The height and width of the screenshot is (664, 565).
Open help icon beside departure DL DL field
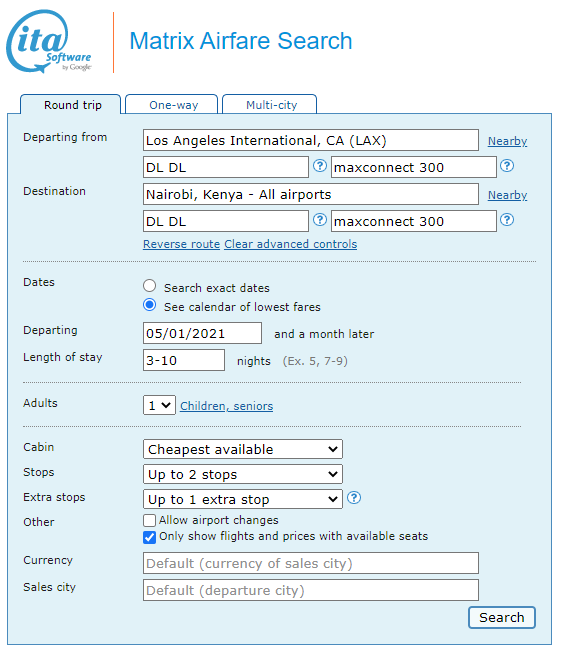pos(320,166)
